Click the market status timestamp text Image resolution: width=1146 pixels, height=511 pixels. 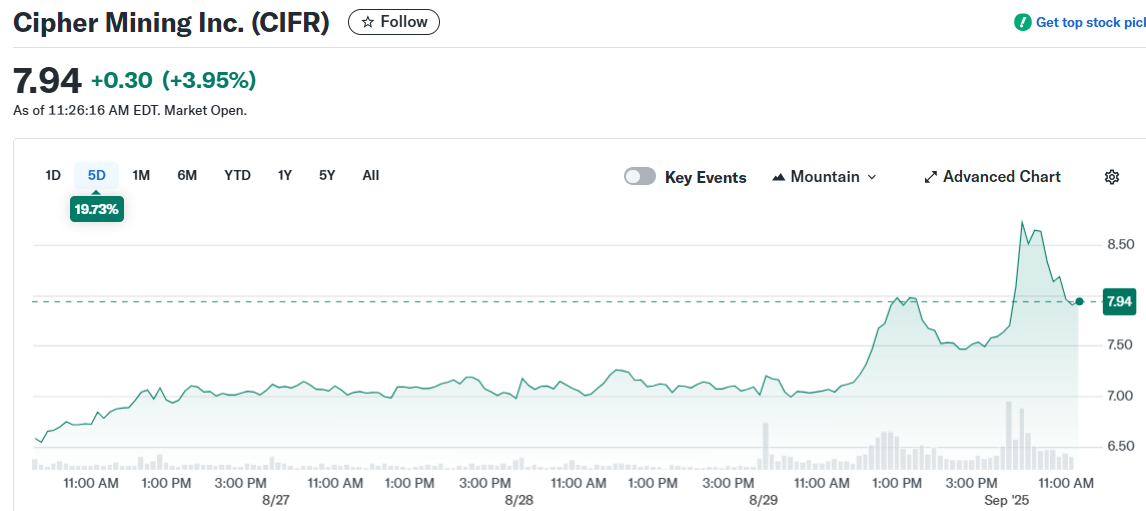(x=130, y=111)
